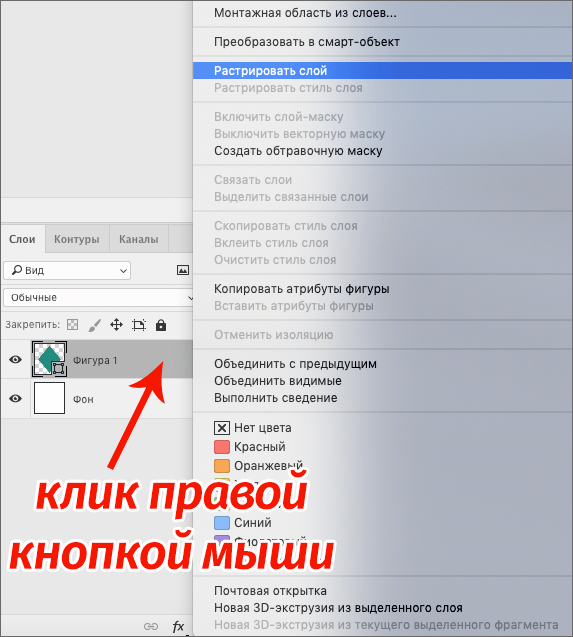Lock transparent pixels checkerboard icon
The width and height of the screenshot is (573, 637).
click(73, 325)
